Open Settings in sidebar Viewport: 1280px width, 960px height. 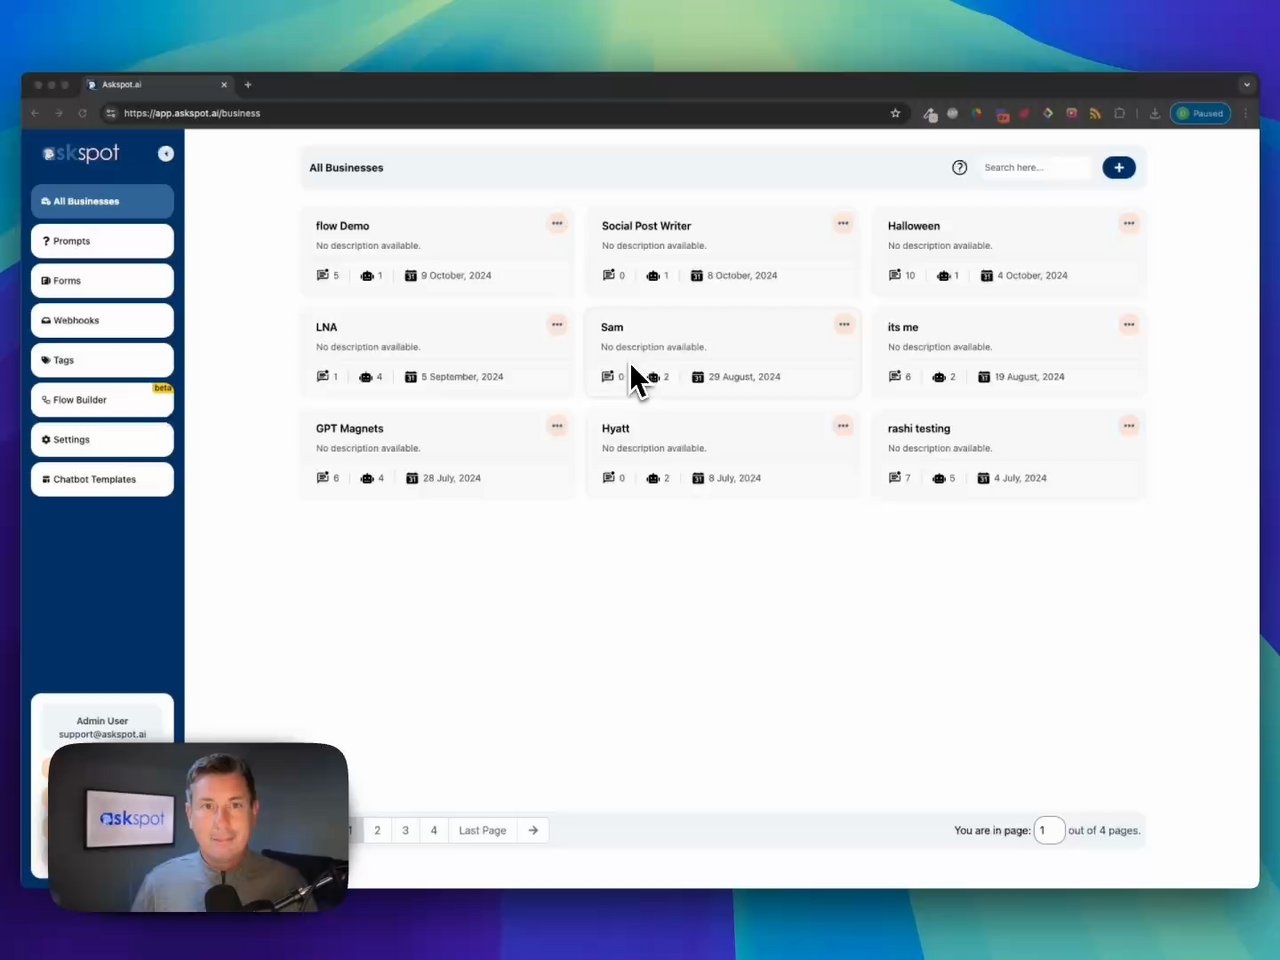[102, 439]
